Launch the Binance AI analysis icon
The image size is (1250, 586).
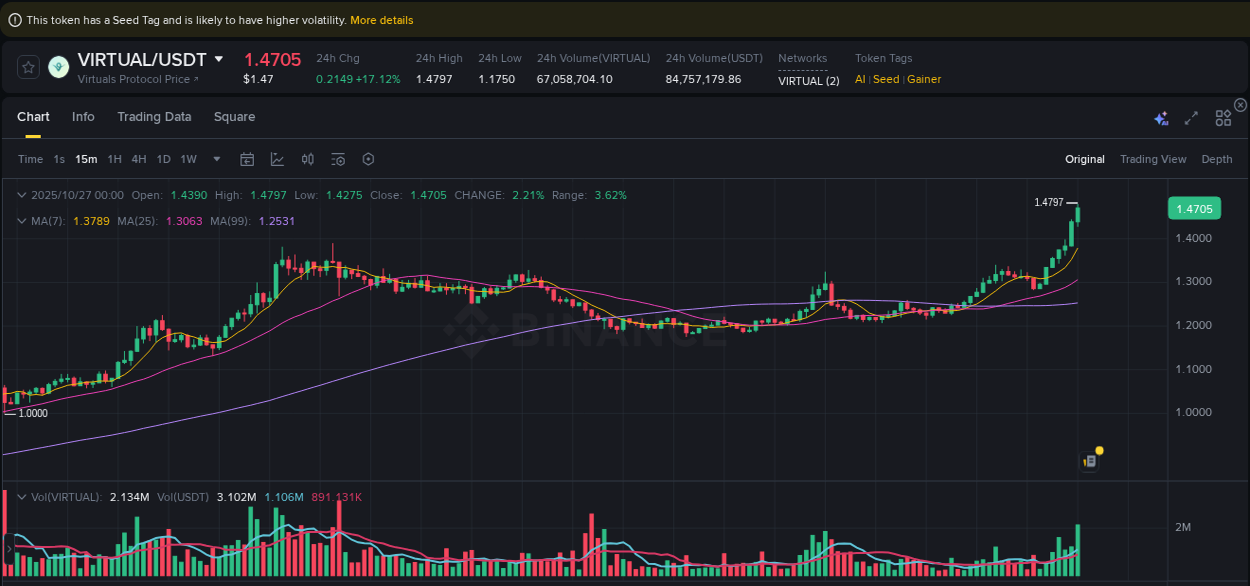tap(1161, 118)
